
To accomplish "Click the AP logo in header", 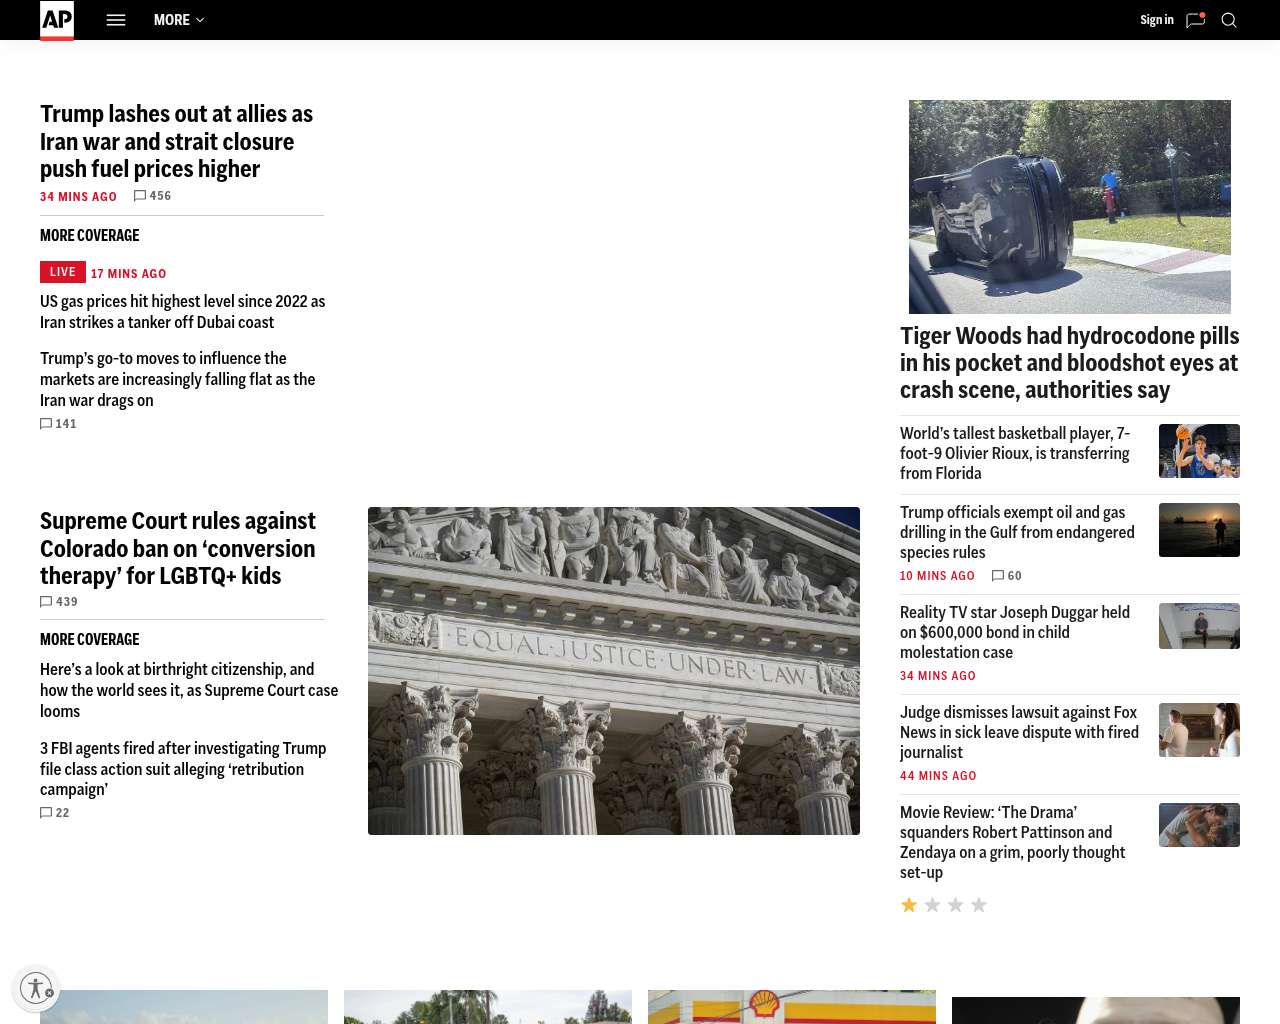I will coord(57,20).
